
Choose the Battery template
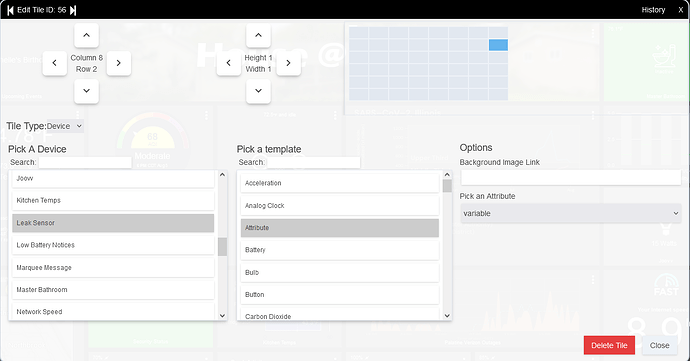tap(340, 250)
